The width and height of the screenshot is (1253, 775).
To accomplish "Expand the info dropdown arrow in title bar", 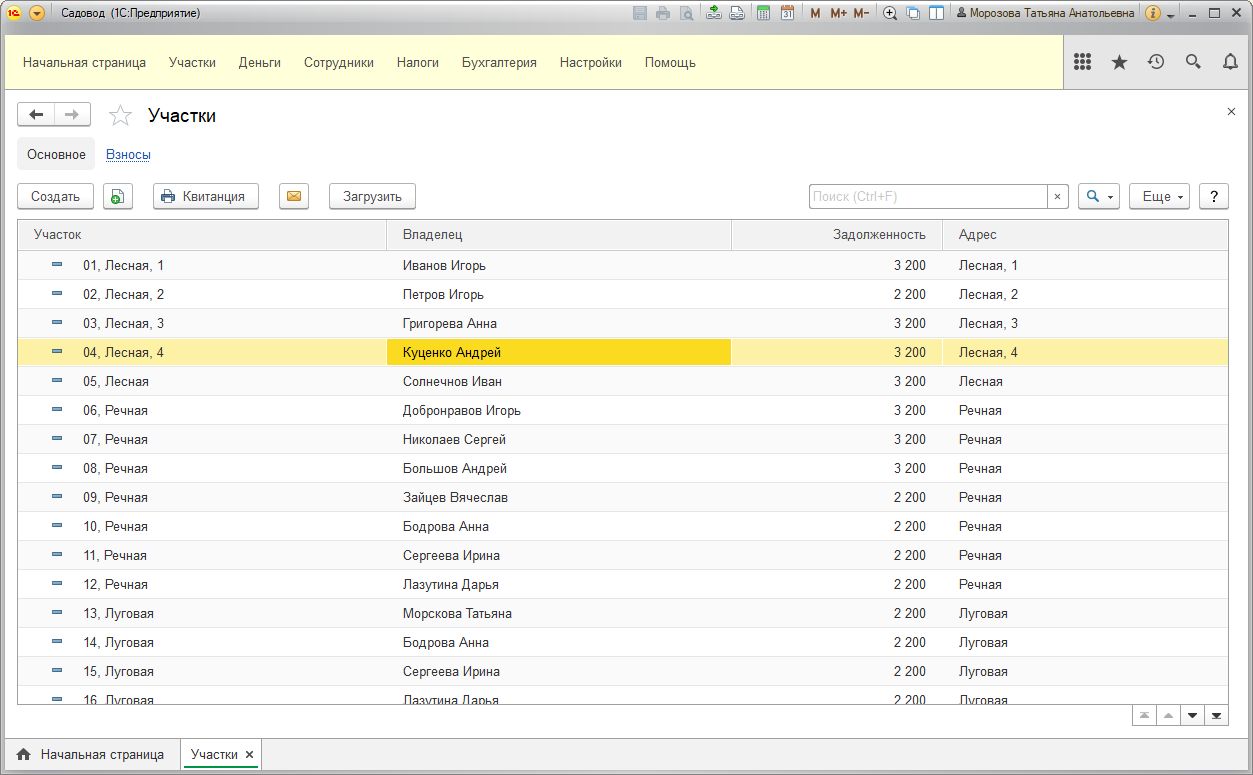I will (x=1170, y=15).
